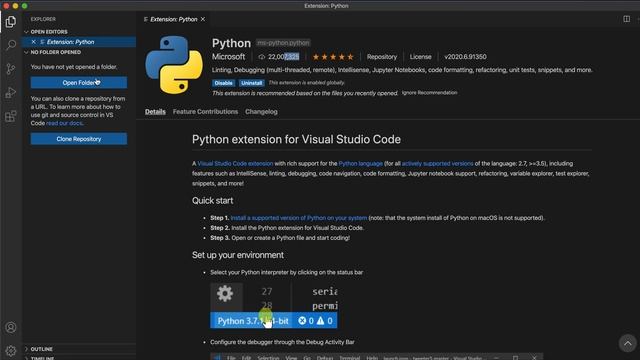Split the editor to the right
The height and width of the screenshot is (360, 640).
pyautogui.click(x=627, y=19)
